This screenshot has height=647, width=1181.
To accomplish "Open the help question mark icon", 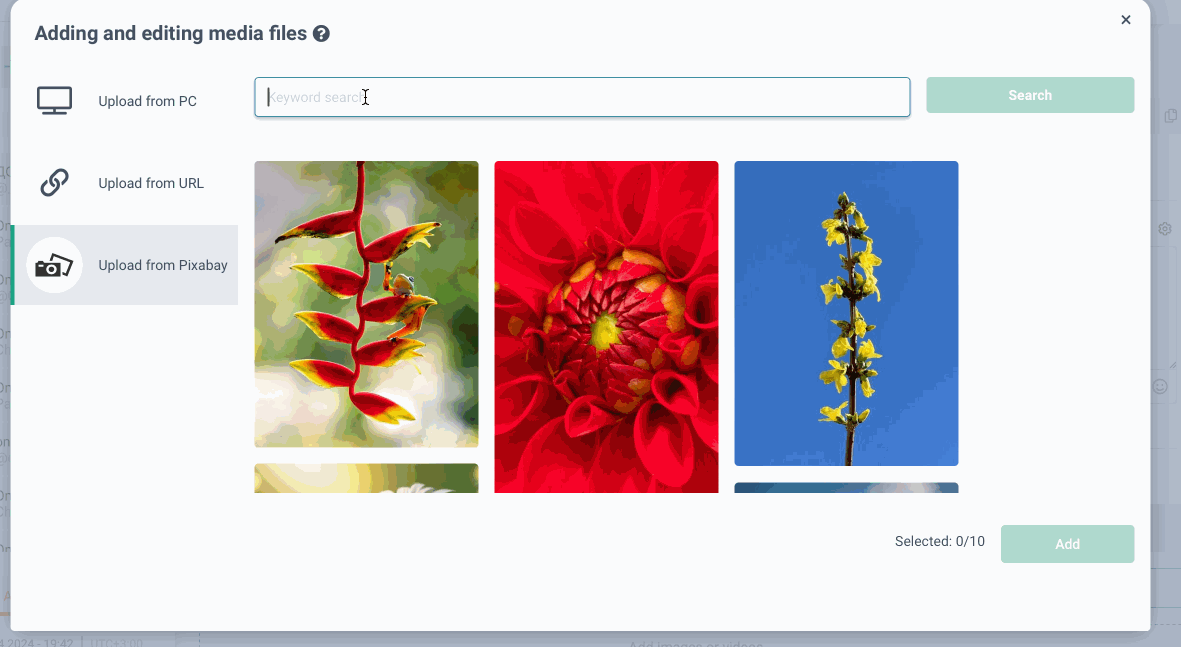I will pos(322,34).
